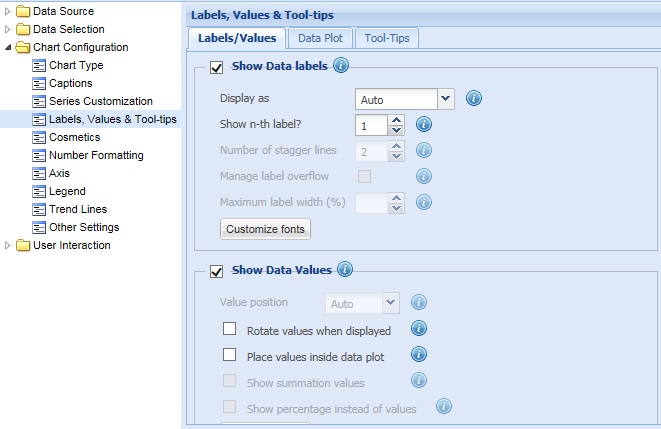The width and height of the screenshot is (661, 429).
Task: Enable Rotate values when displayed checkbox
Action: pyautogui.click(x=230, y=329)
